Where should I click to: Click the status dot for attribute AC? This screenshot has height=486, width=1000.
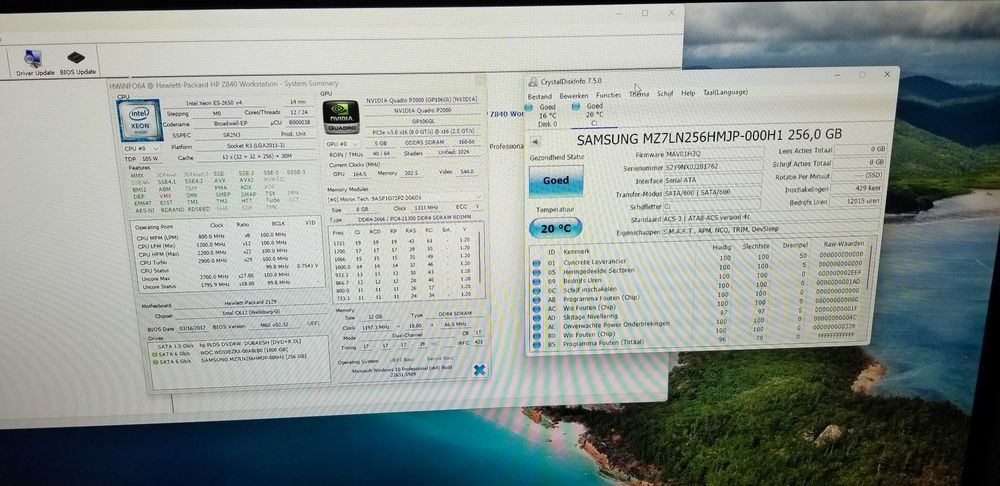[x=536, y=308]
